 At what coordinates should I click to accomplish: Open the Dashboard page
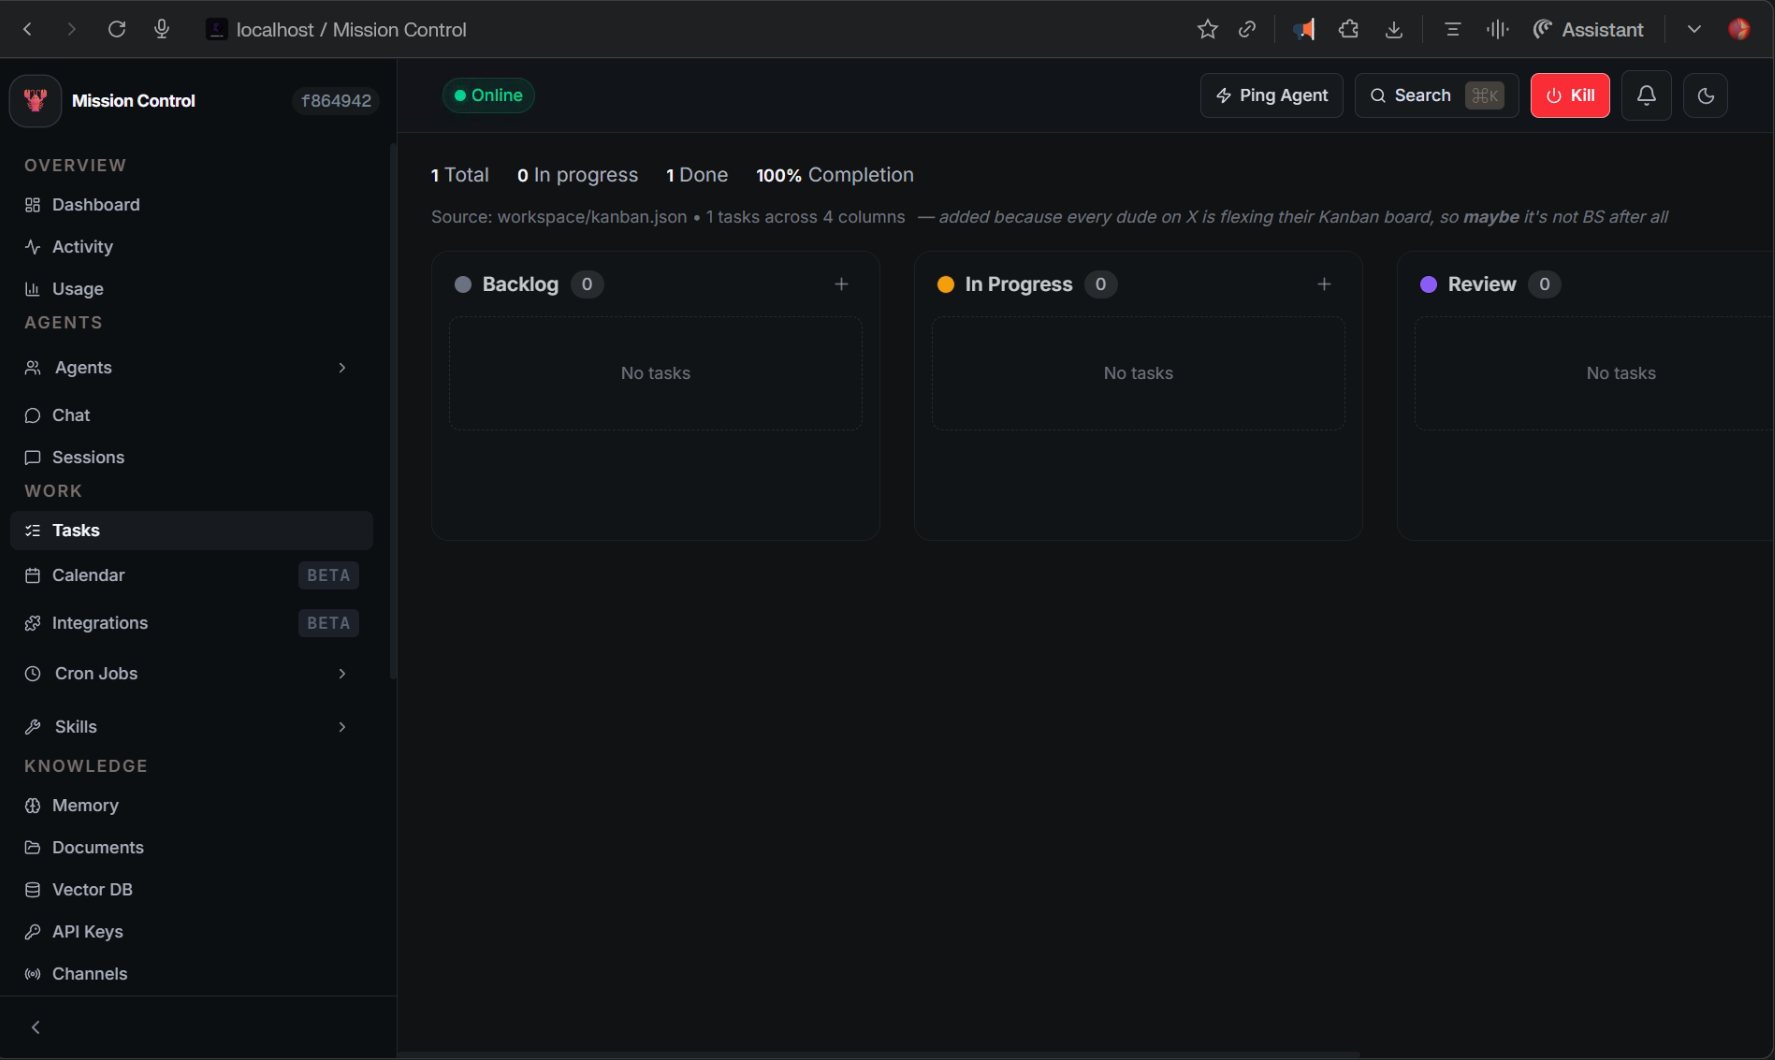tap(95, 205)
